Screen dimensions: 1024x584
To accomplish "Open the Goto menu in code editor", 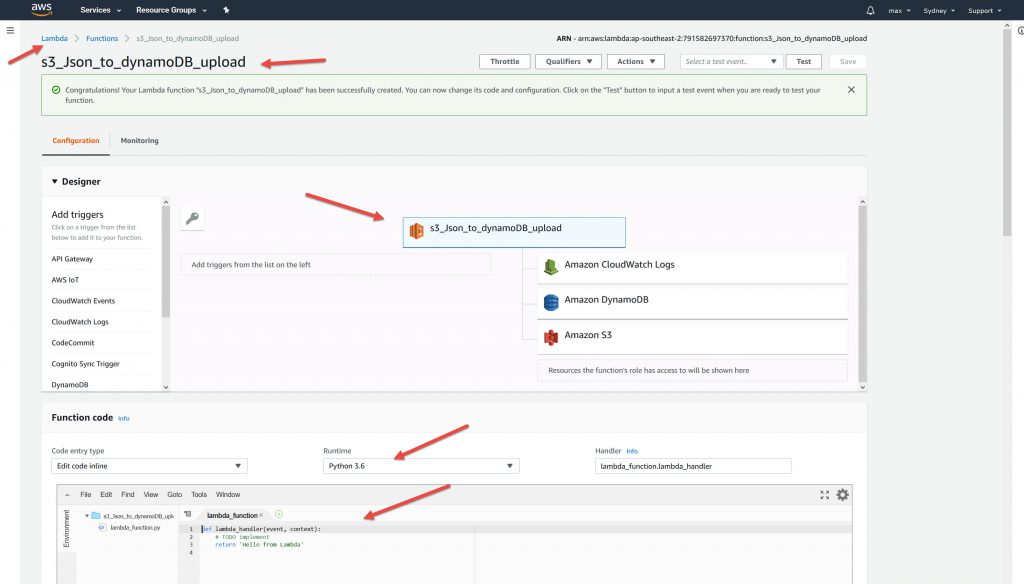I will pos(175,494).
